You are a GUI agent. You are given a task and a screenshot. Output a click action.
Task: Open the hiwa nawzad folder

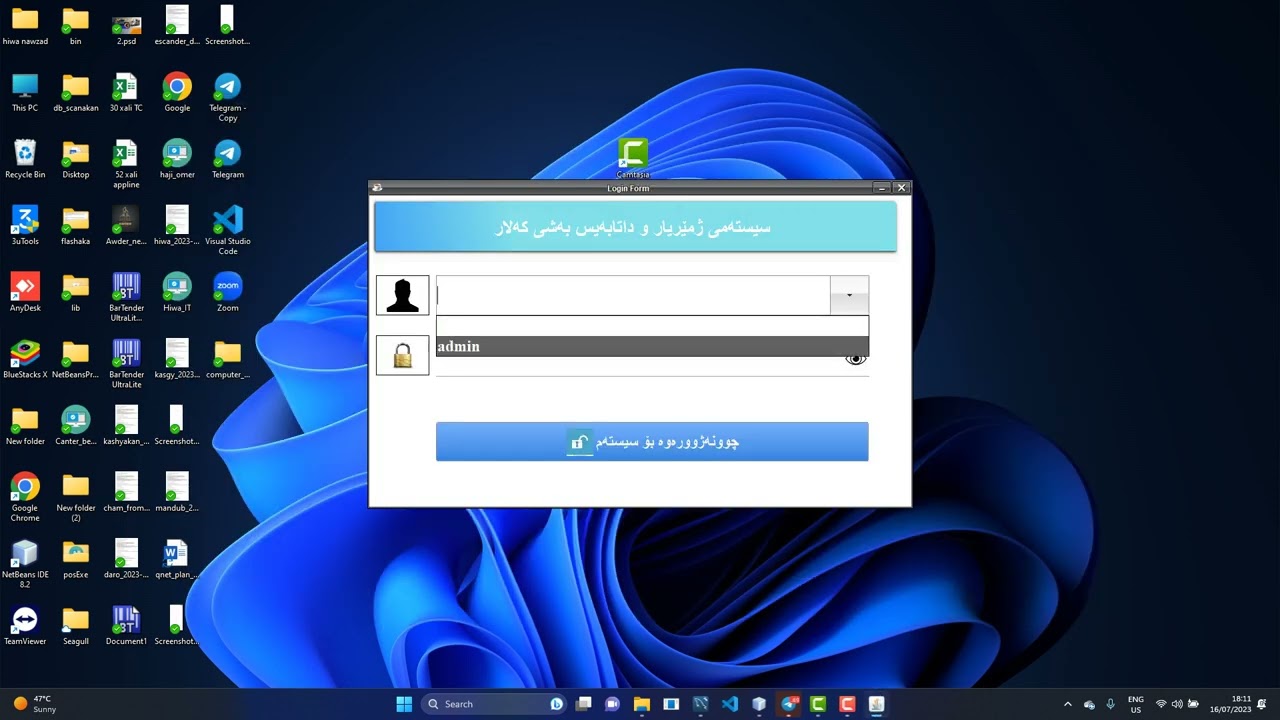(25, 26)
